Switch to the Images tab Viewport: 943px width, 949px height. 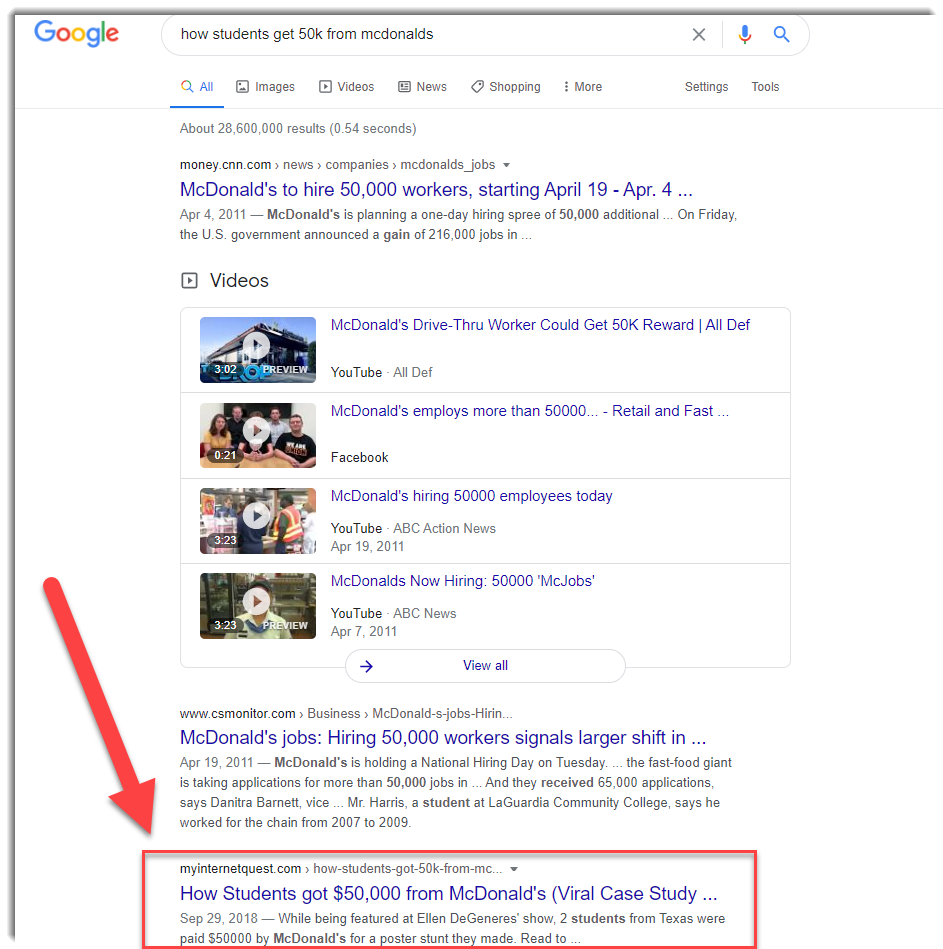click(x=265, y=87)
